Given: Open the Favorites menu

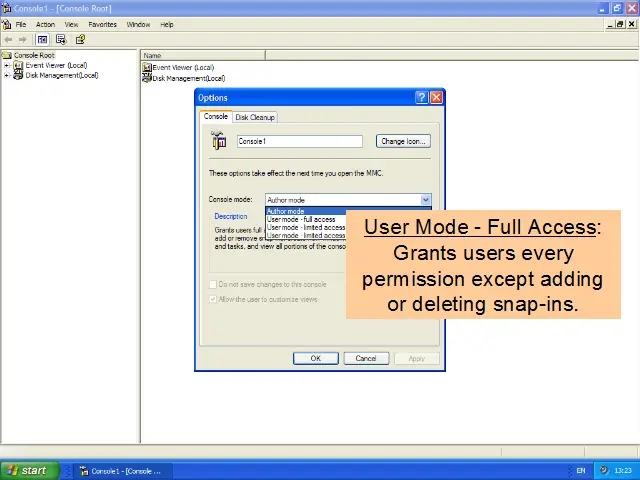Looking at the screenshot, I should coord(102,24).
